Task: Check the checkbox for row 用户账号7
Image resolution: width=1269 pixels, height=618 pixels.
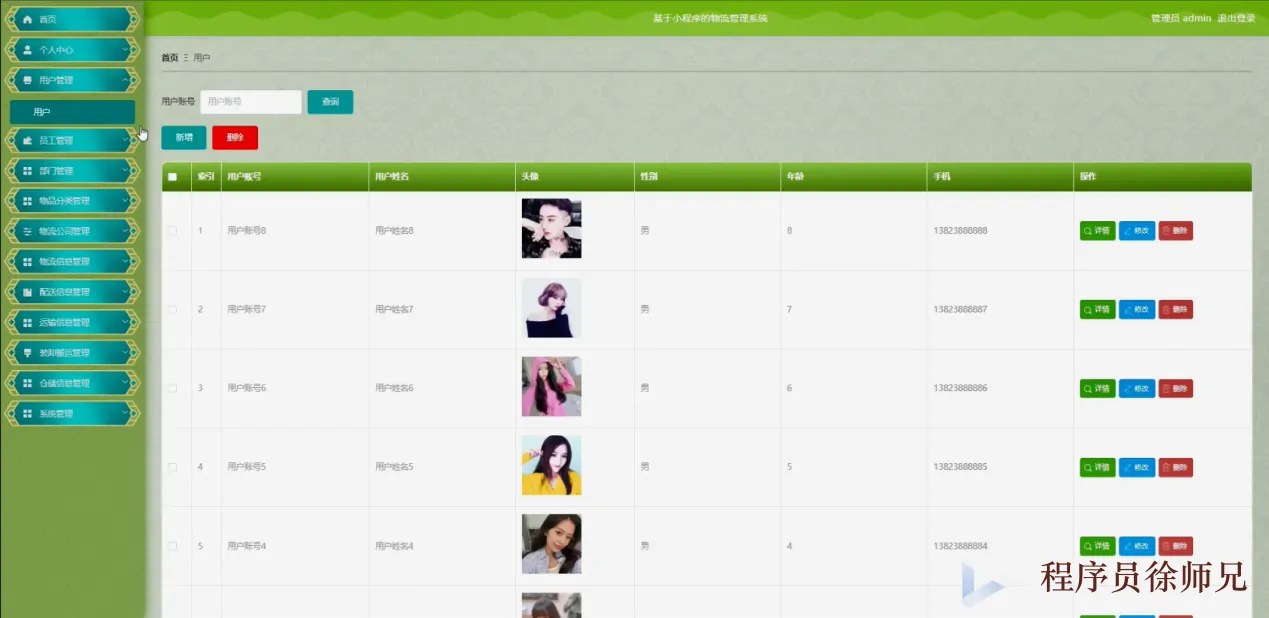Action: 172,310
